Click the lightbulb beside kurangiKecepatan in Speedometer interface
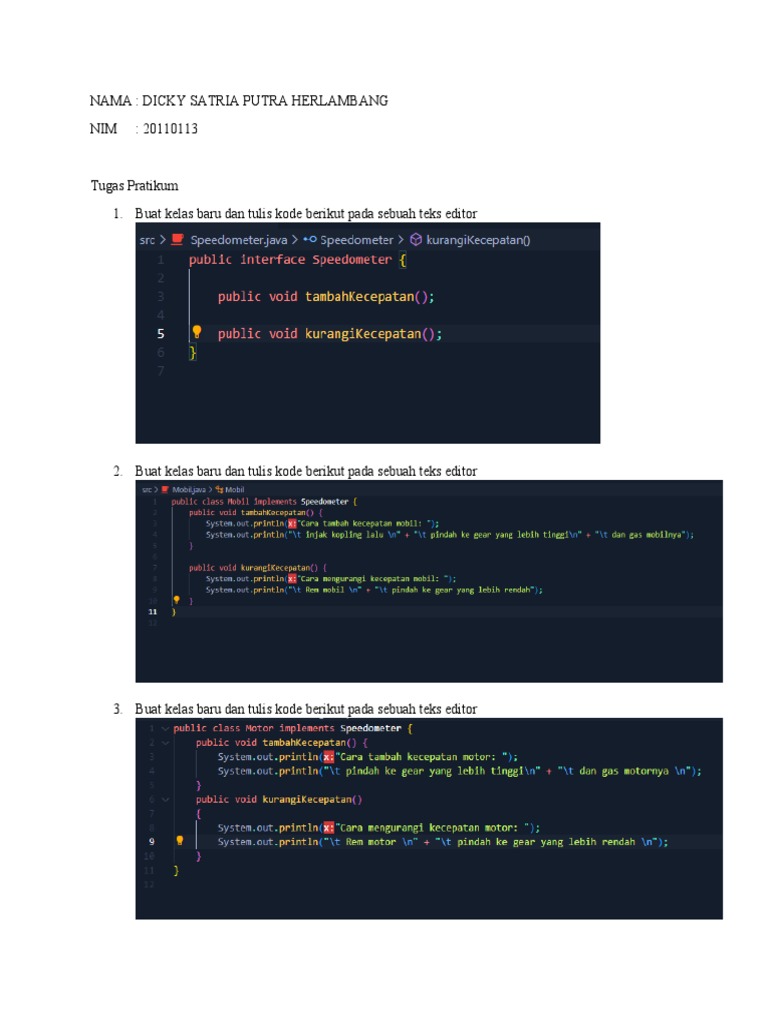This screenshot has width=768, height=1024. (197, 332)
